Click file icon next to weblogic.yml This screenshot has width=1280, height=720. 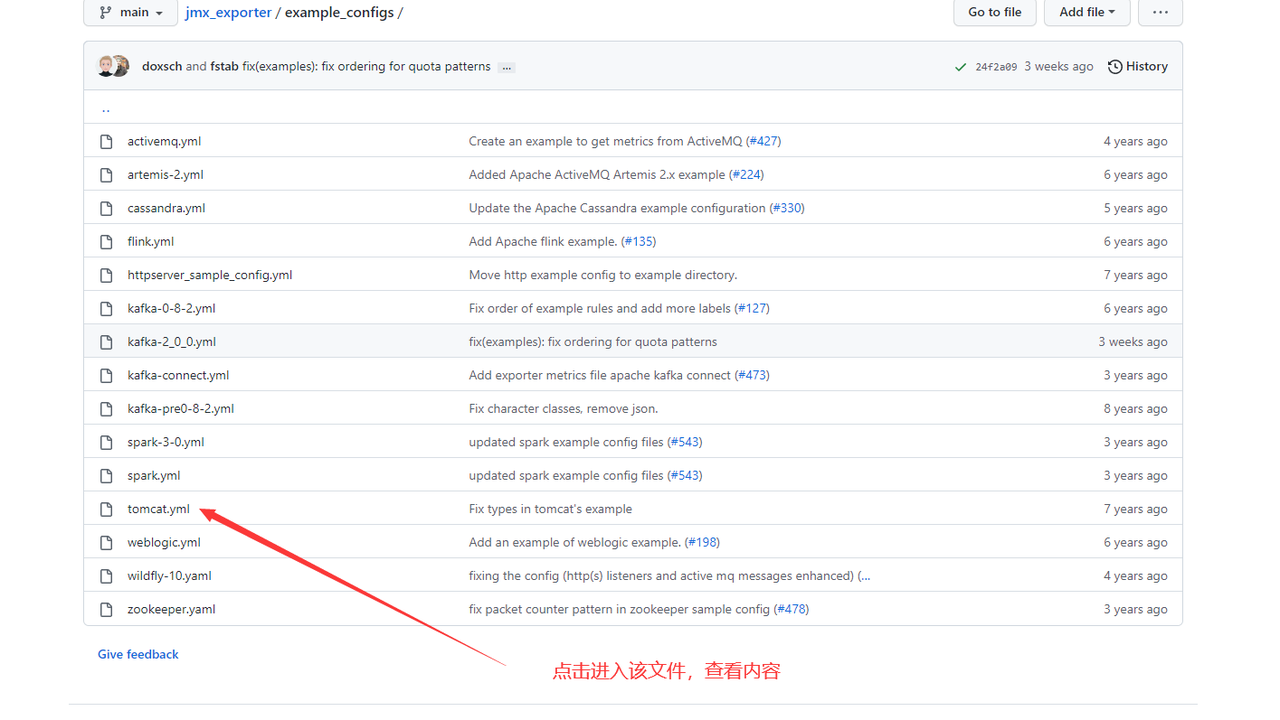click(x=106, y=542)
